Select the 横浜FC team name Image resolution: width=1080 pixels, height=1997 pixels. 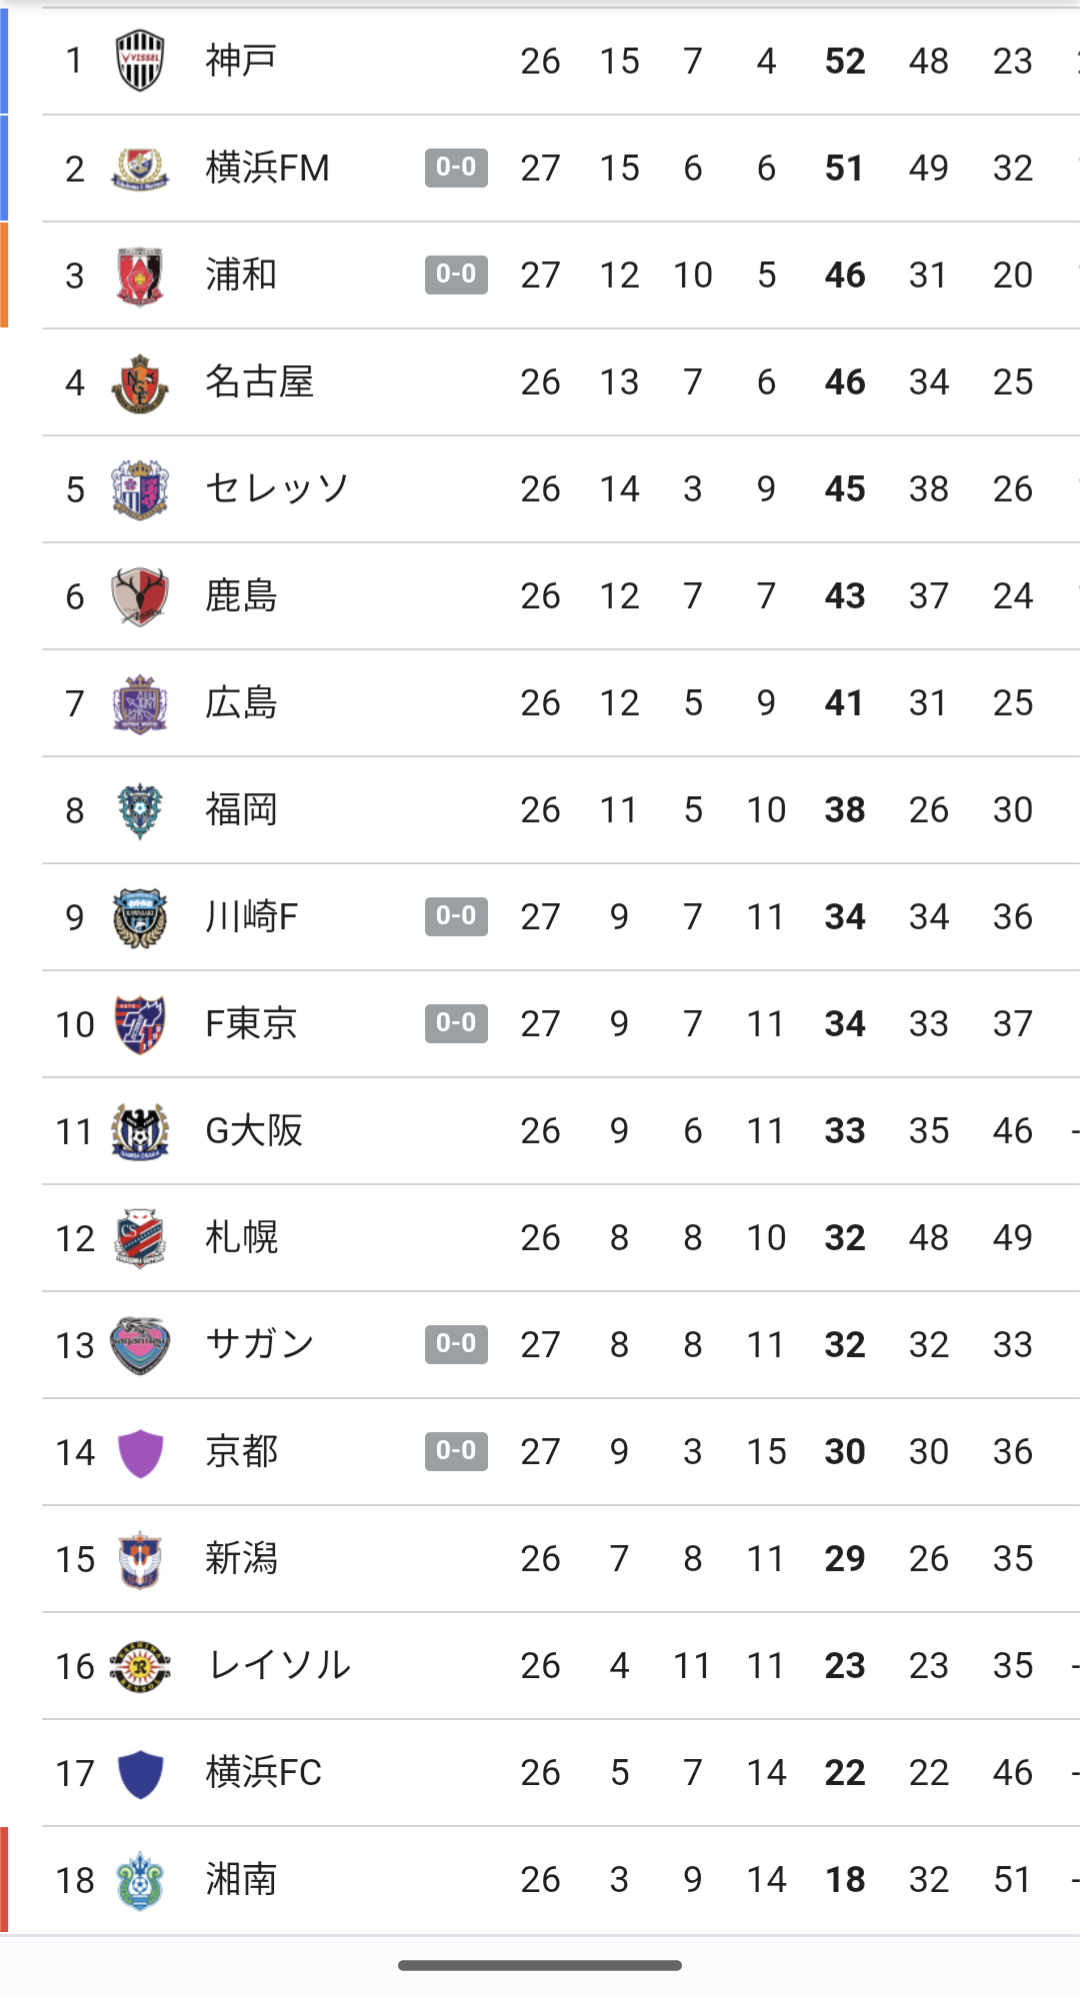(x=264, y=1773)
